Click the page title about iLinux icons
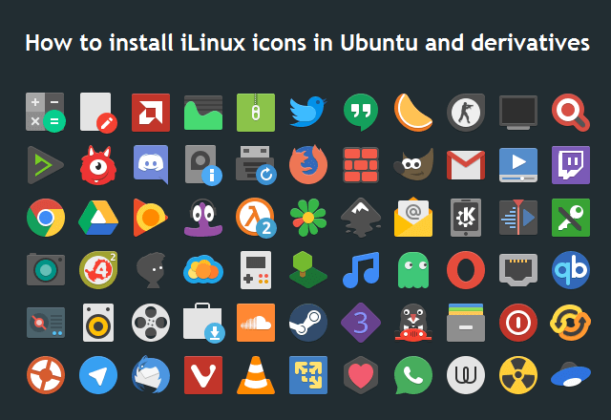Image resolution: width=611 pixels, height=420 pixels. 307,42
